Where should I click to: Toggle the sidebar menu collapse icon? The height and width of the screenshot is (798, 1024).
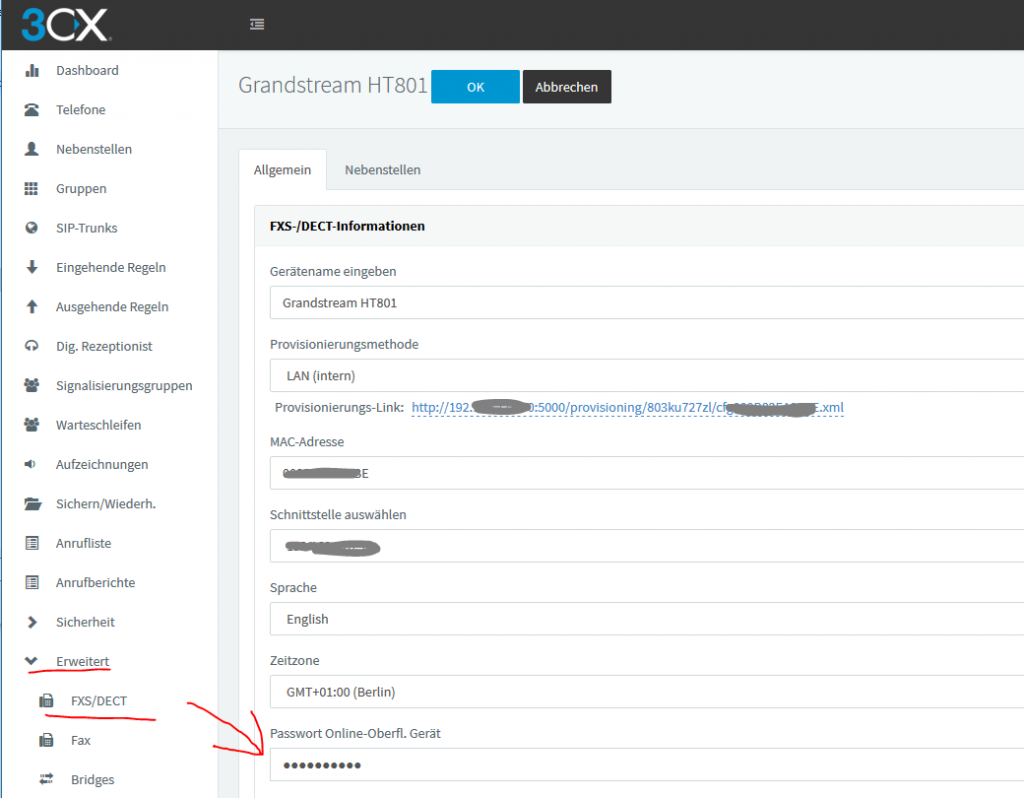pos(257,24)
